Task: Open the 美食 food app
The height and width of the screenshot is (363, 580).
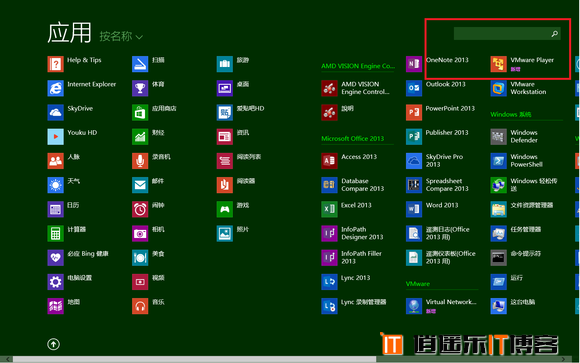Action: point(148,258)
